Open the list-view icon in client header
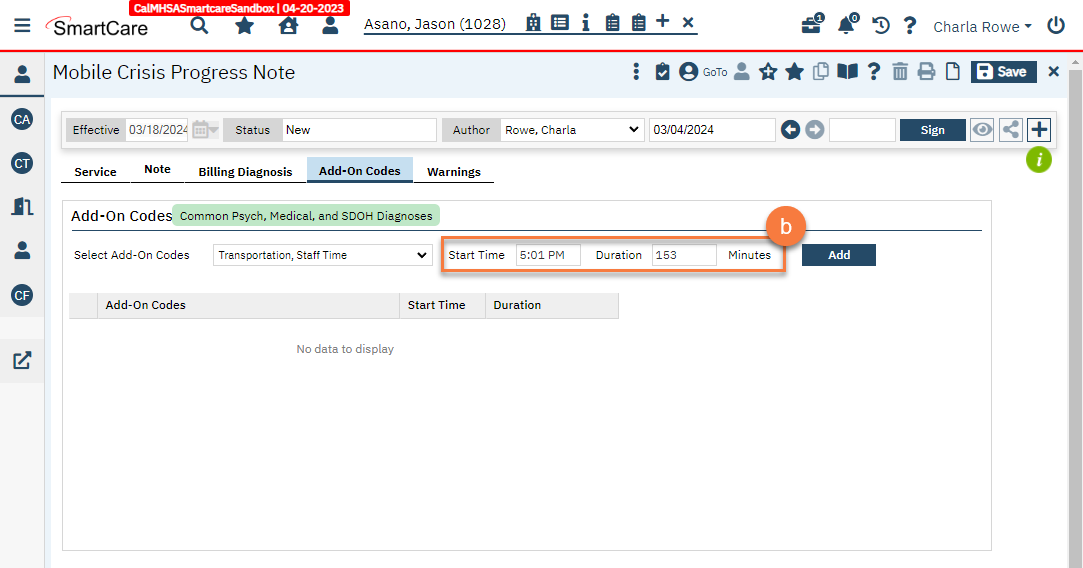The height and width of the screenshot is (568, 1083). 560,23
